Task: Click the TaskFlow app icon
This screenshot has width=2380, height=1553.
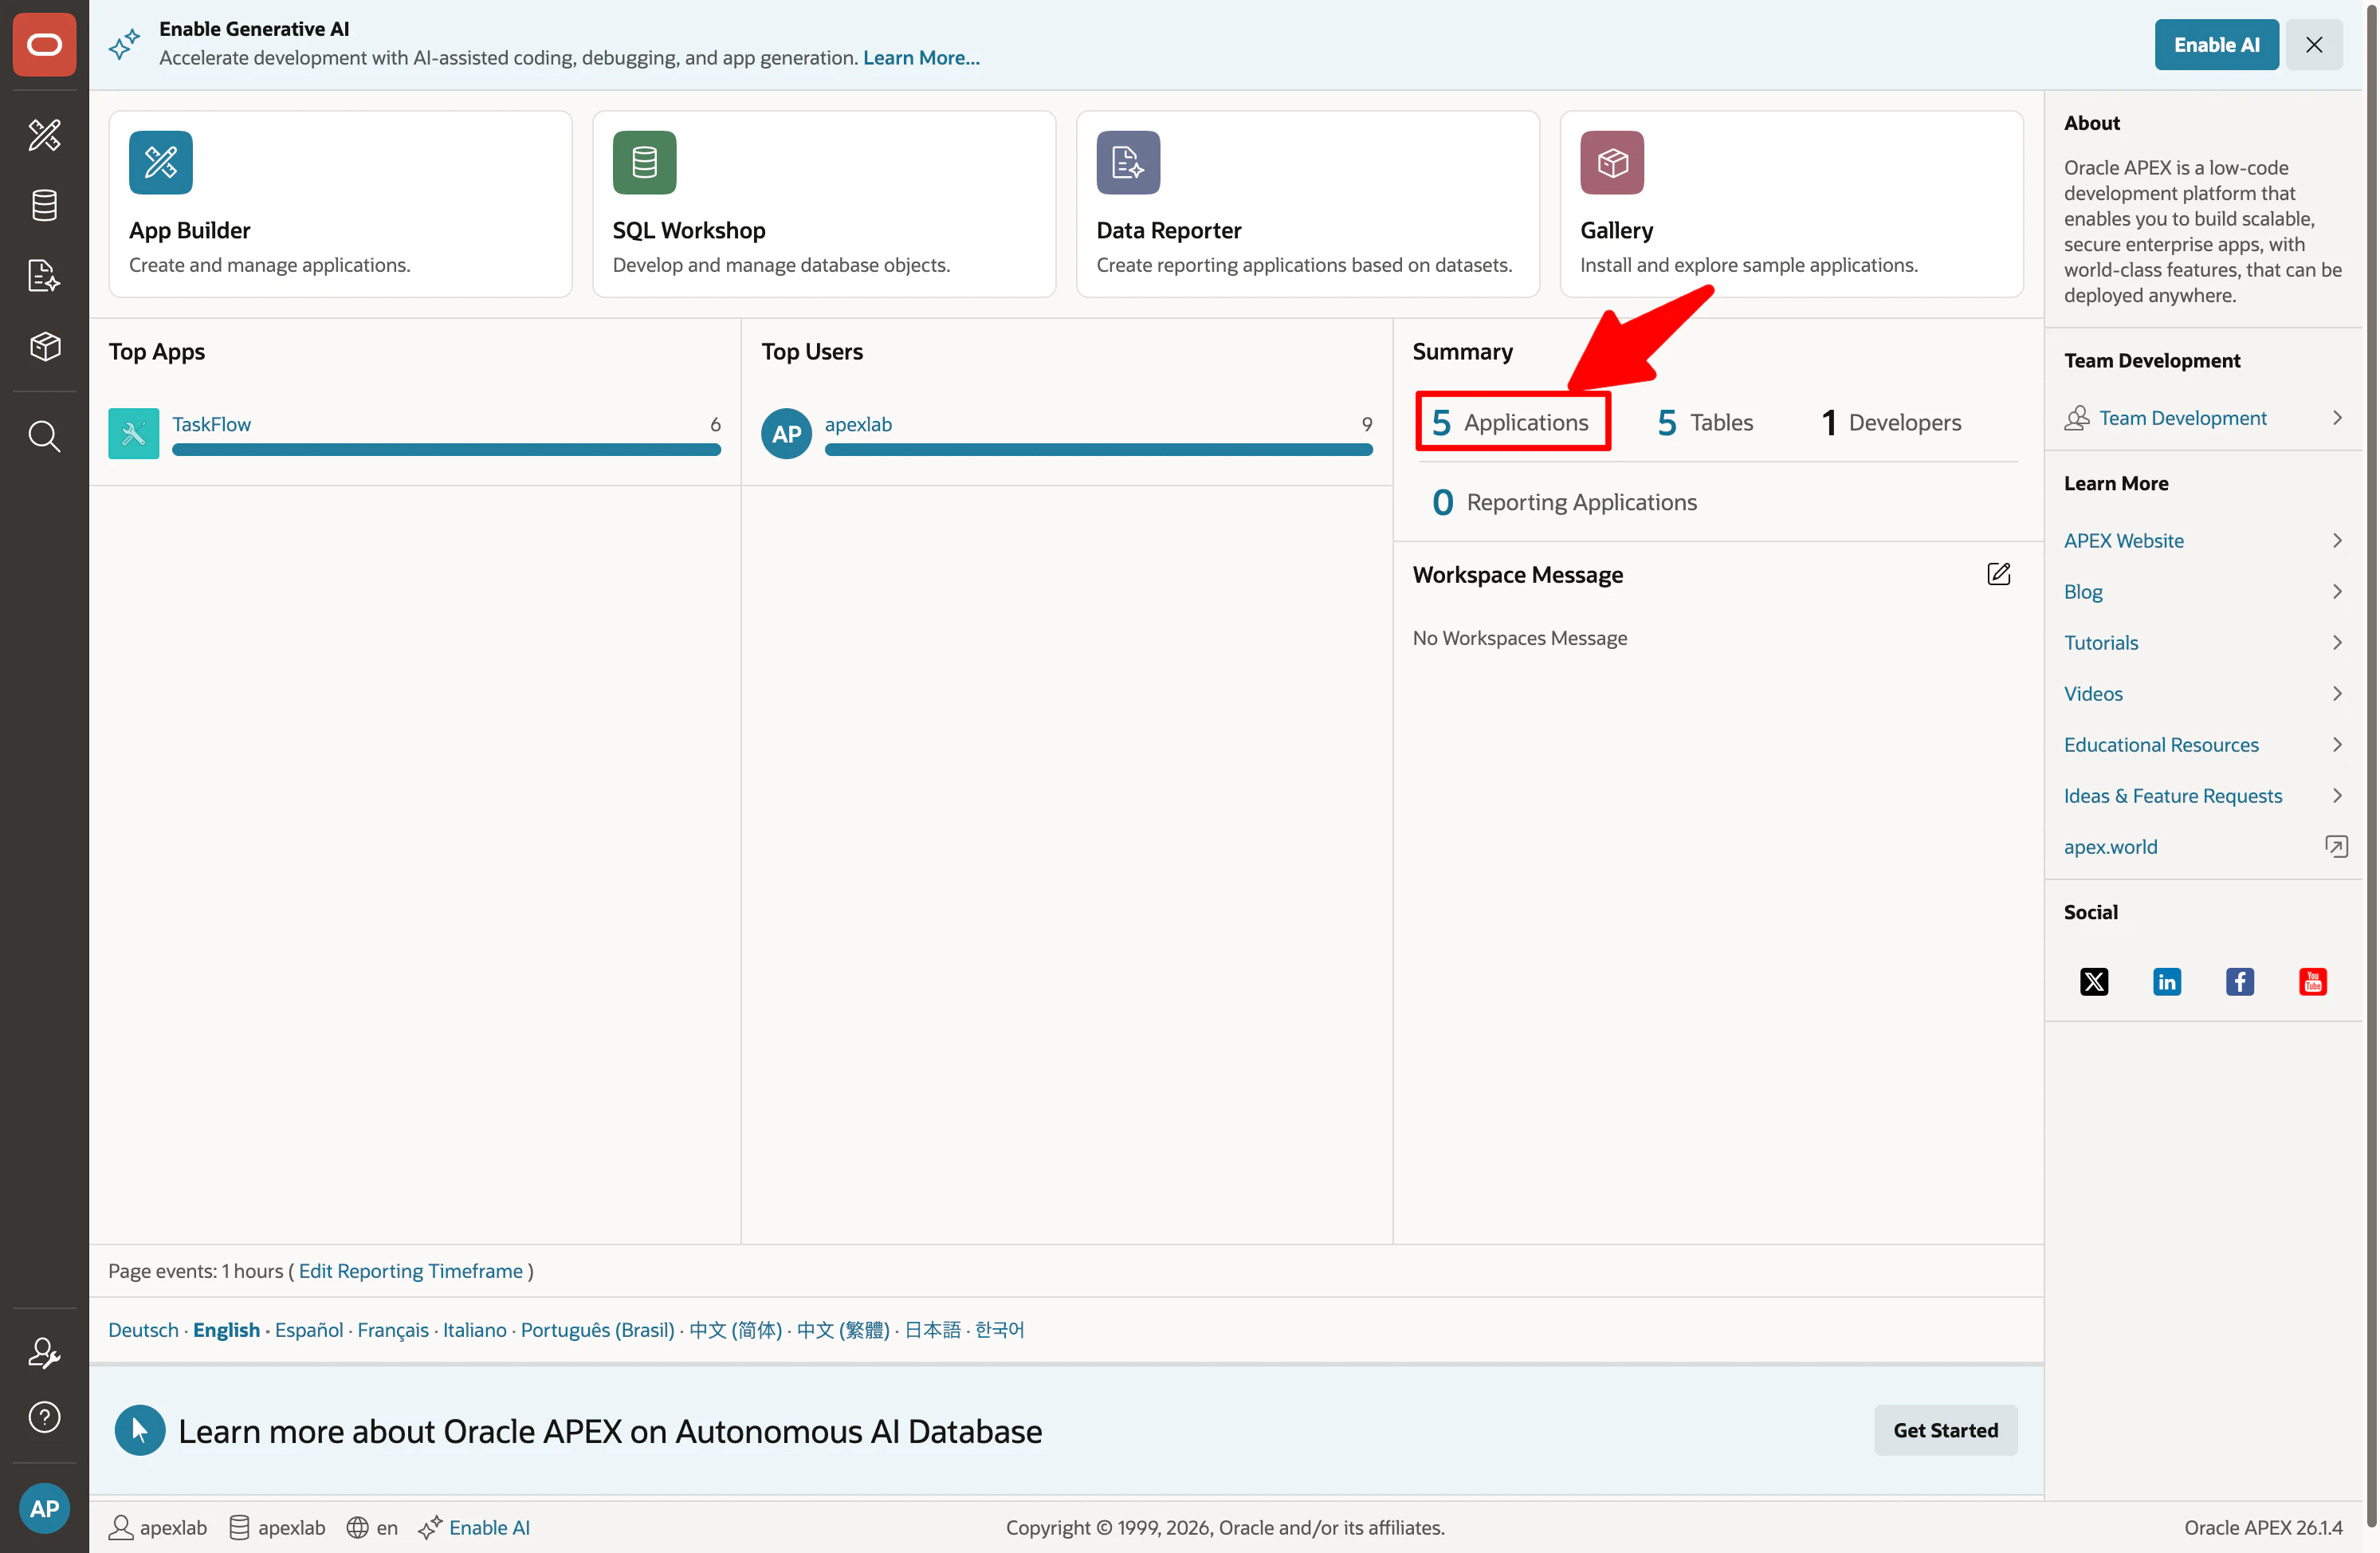Action: (x=133, y=433)
